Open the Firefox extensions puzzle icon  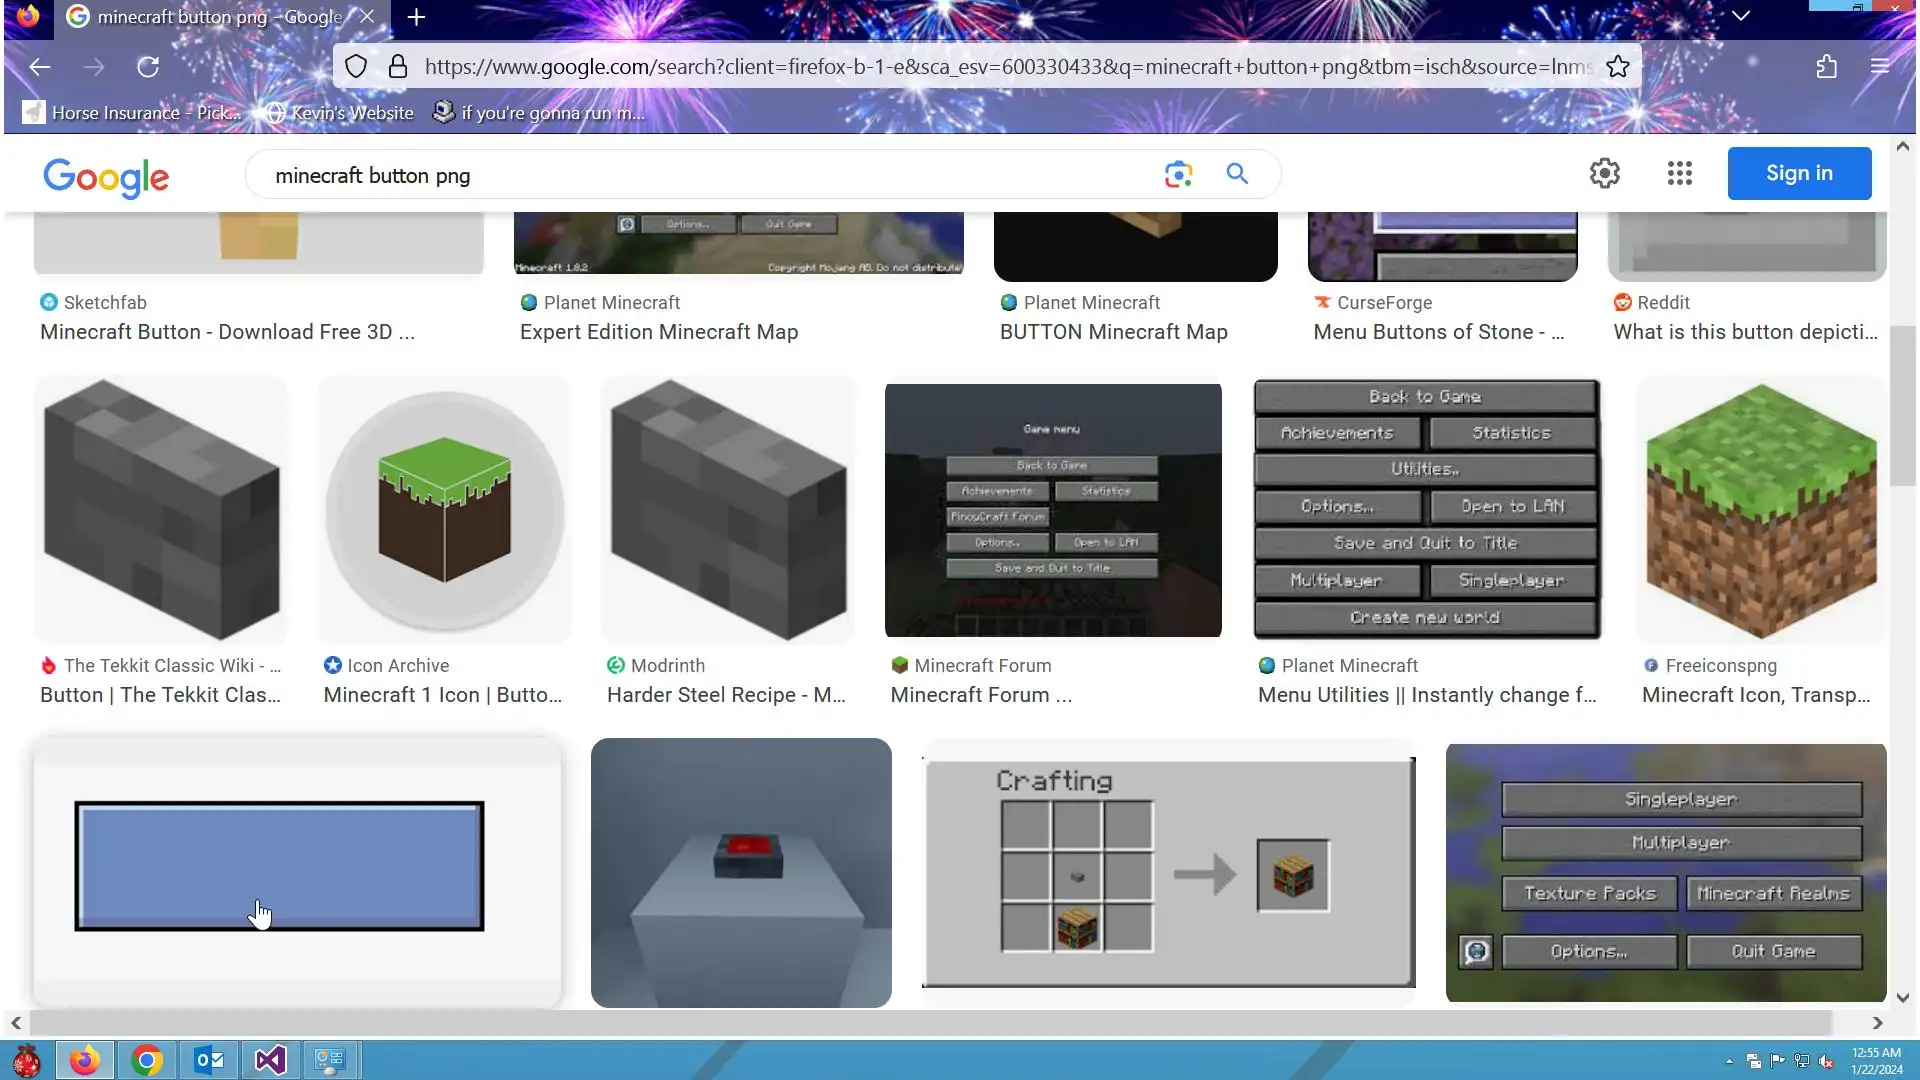coord(1826,67)
